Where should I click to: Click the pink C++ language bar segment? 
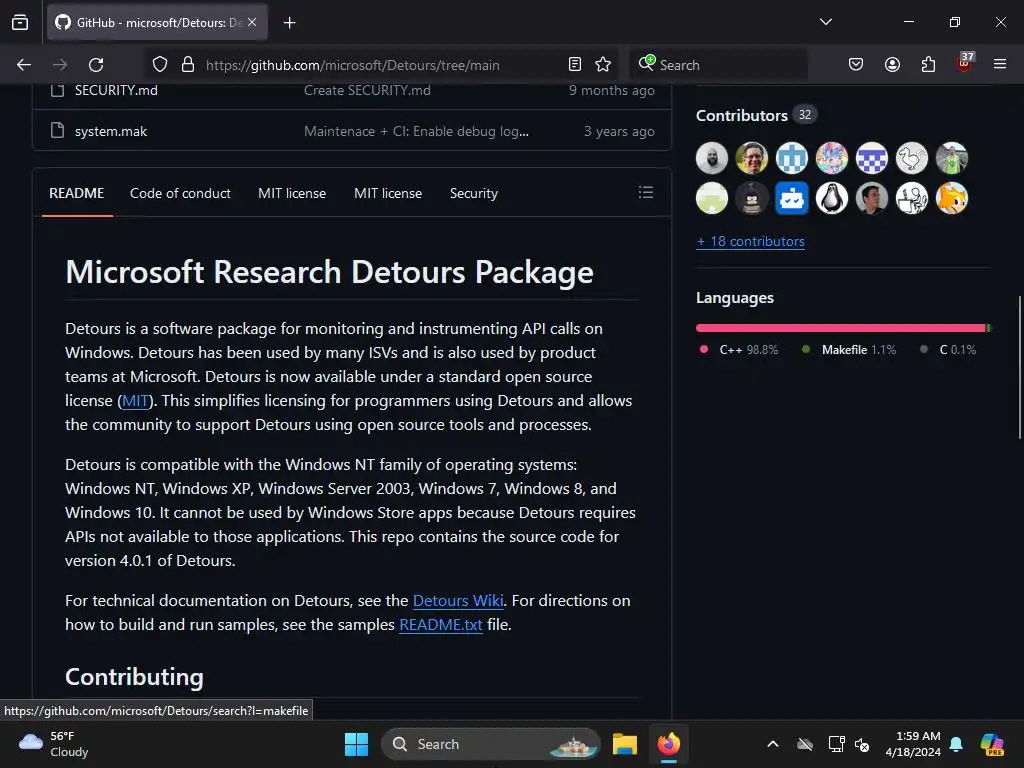(840, 328)
